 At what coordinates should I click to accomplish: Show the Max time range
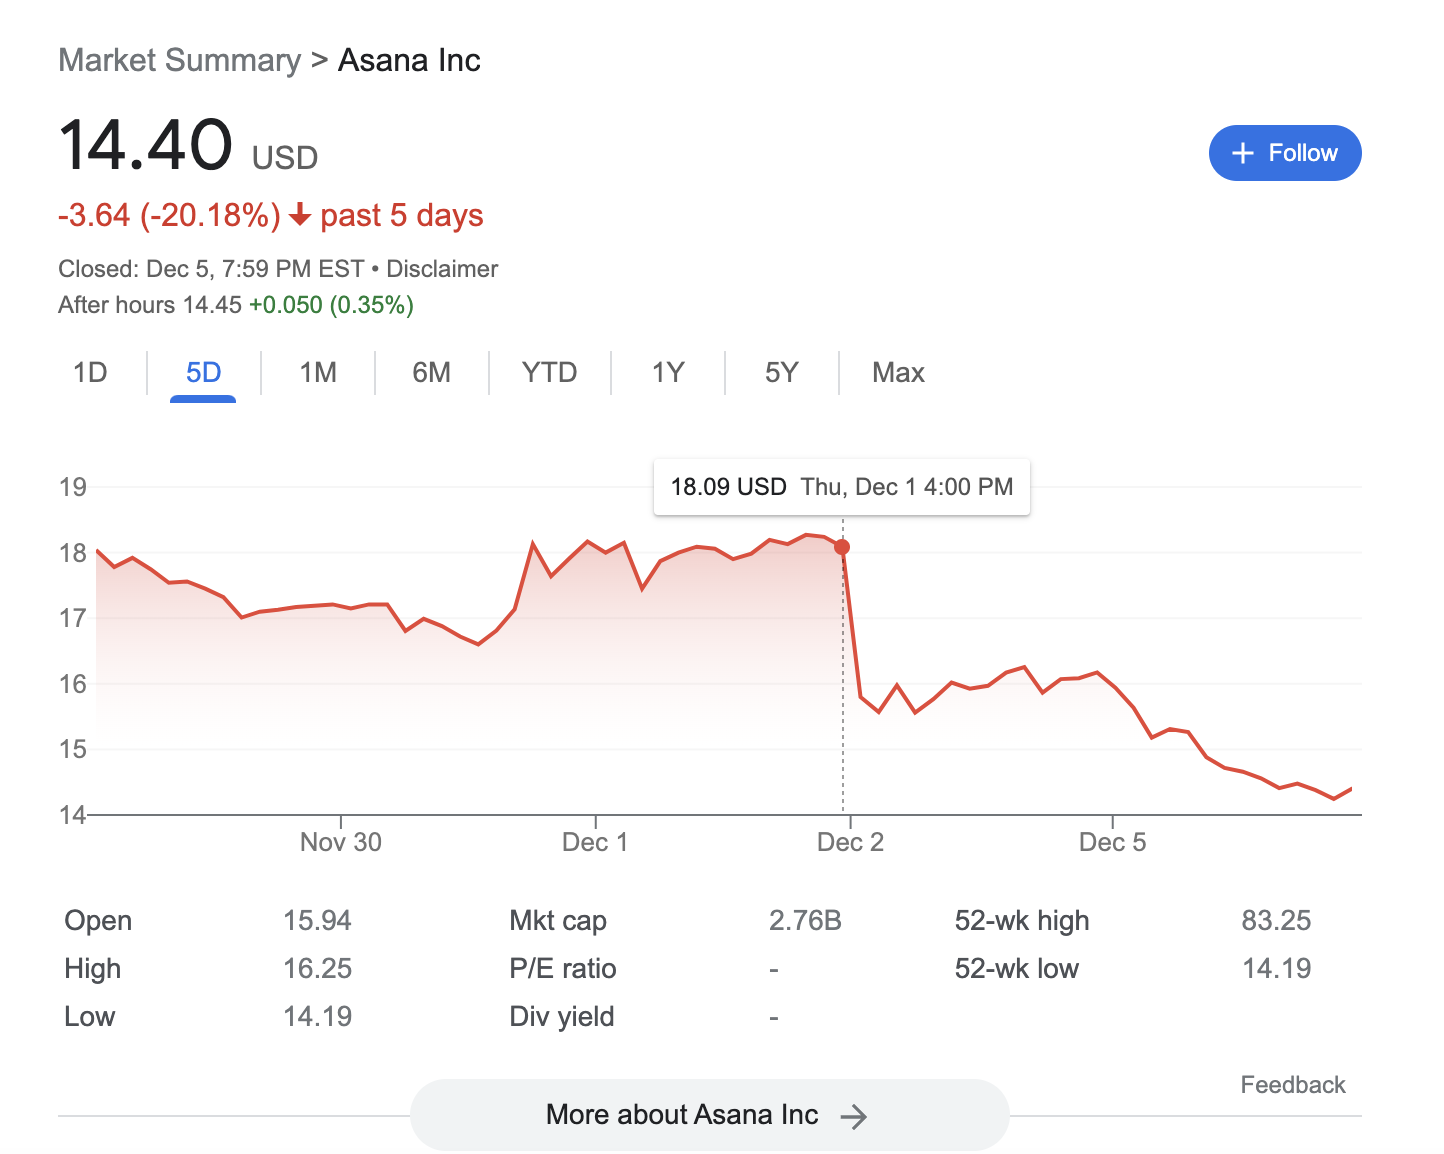point(898,373)
